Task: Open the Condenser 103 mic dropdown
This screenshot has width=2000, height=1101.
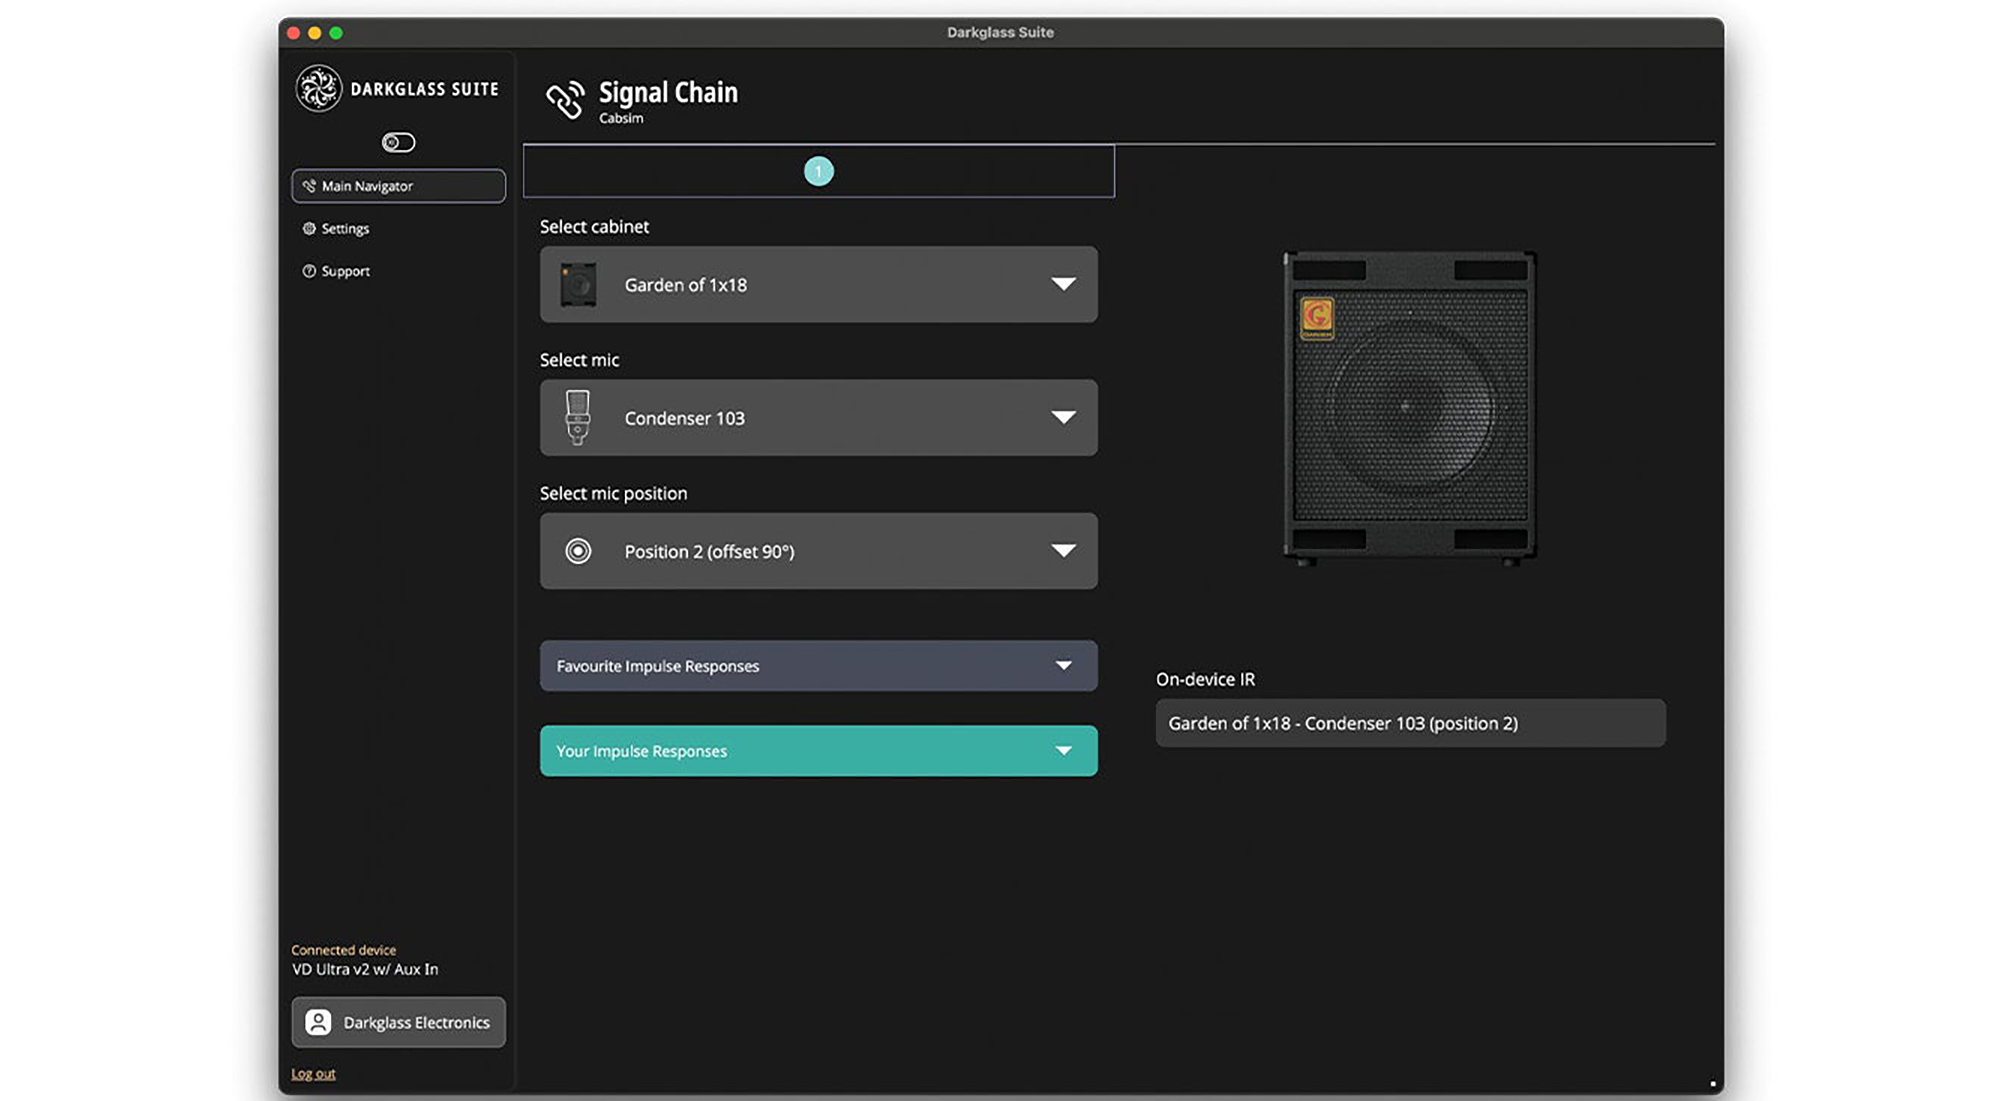Action: tap(819, 418)
